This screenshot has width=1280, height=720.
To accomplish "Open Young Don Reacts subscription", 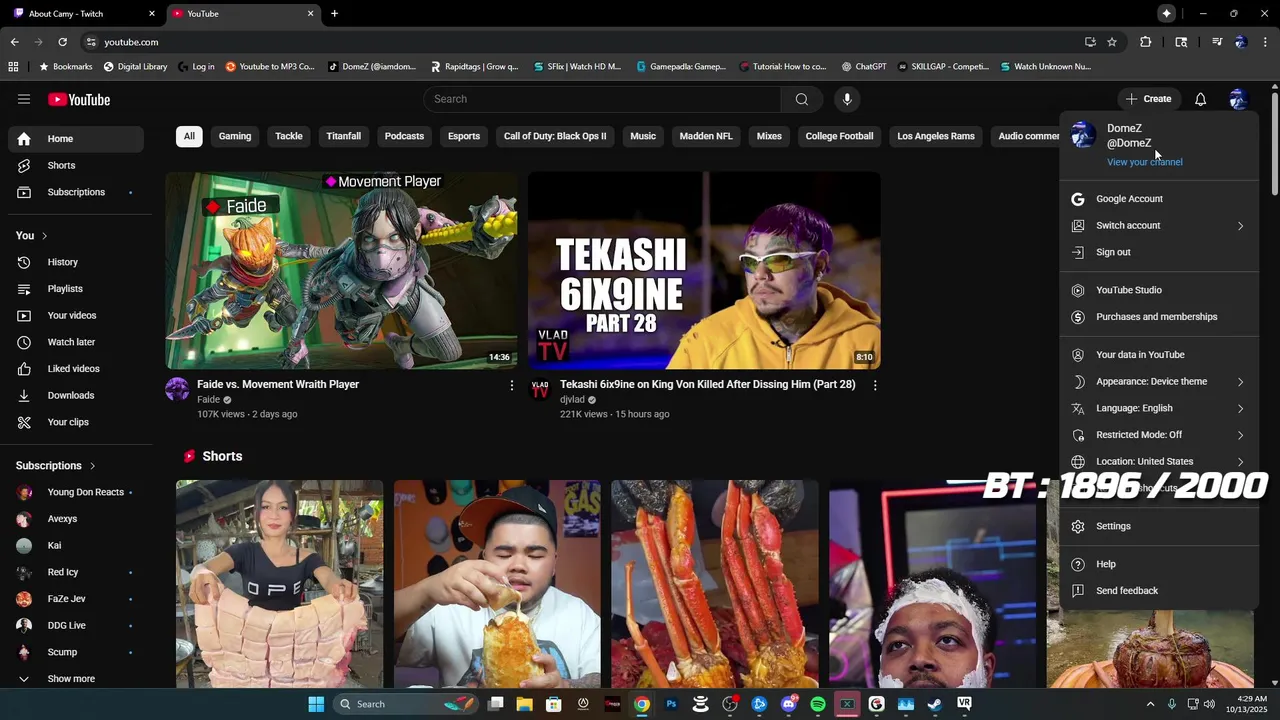I will pos(76,492).
